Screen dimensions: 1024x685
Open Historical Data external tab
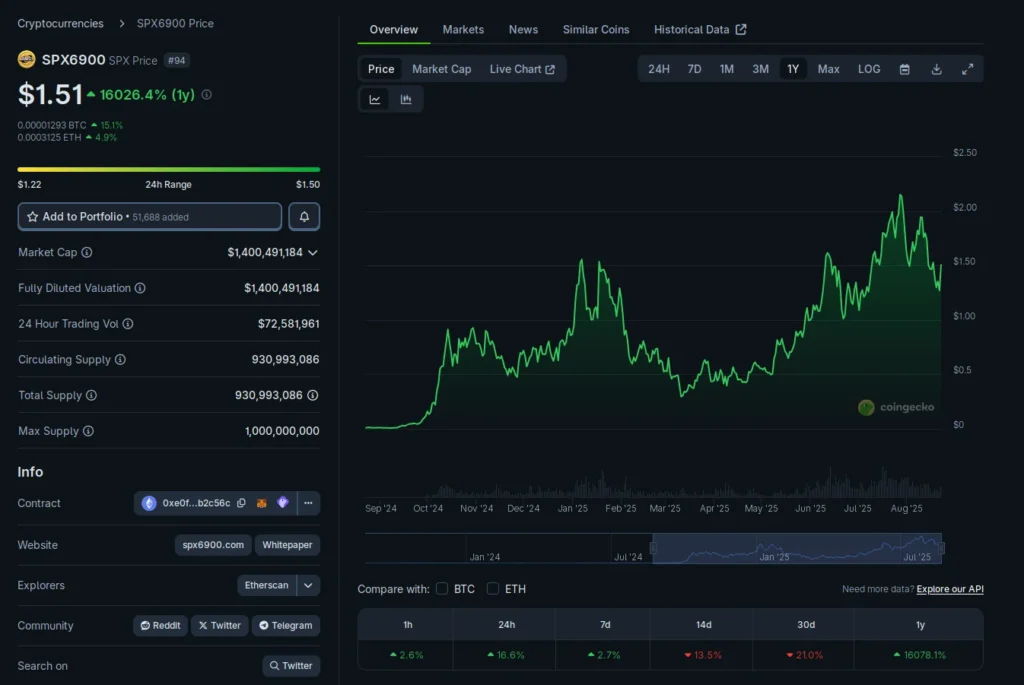[x=699, y=29]
